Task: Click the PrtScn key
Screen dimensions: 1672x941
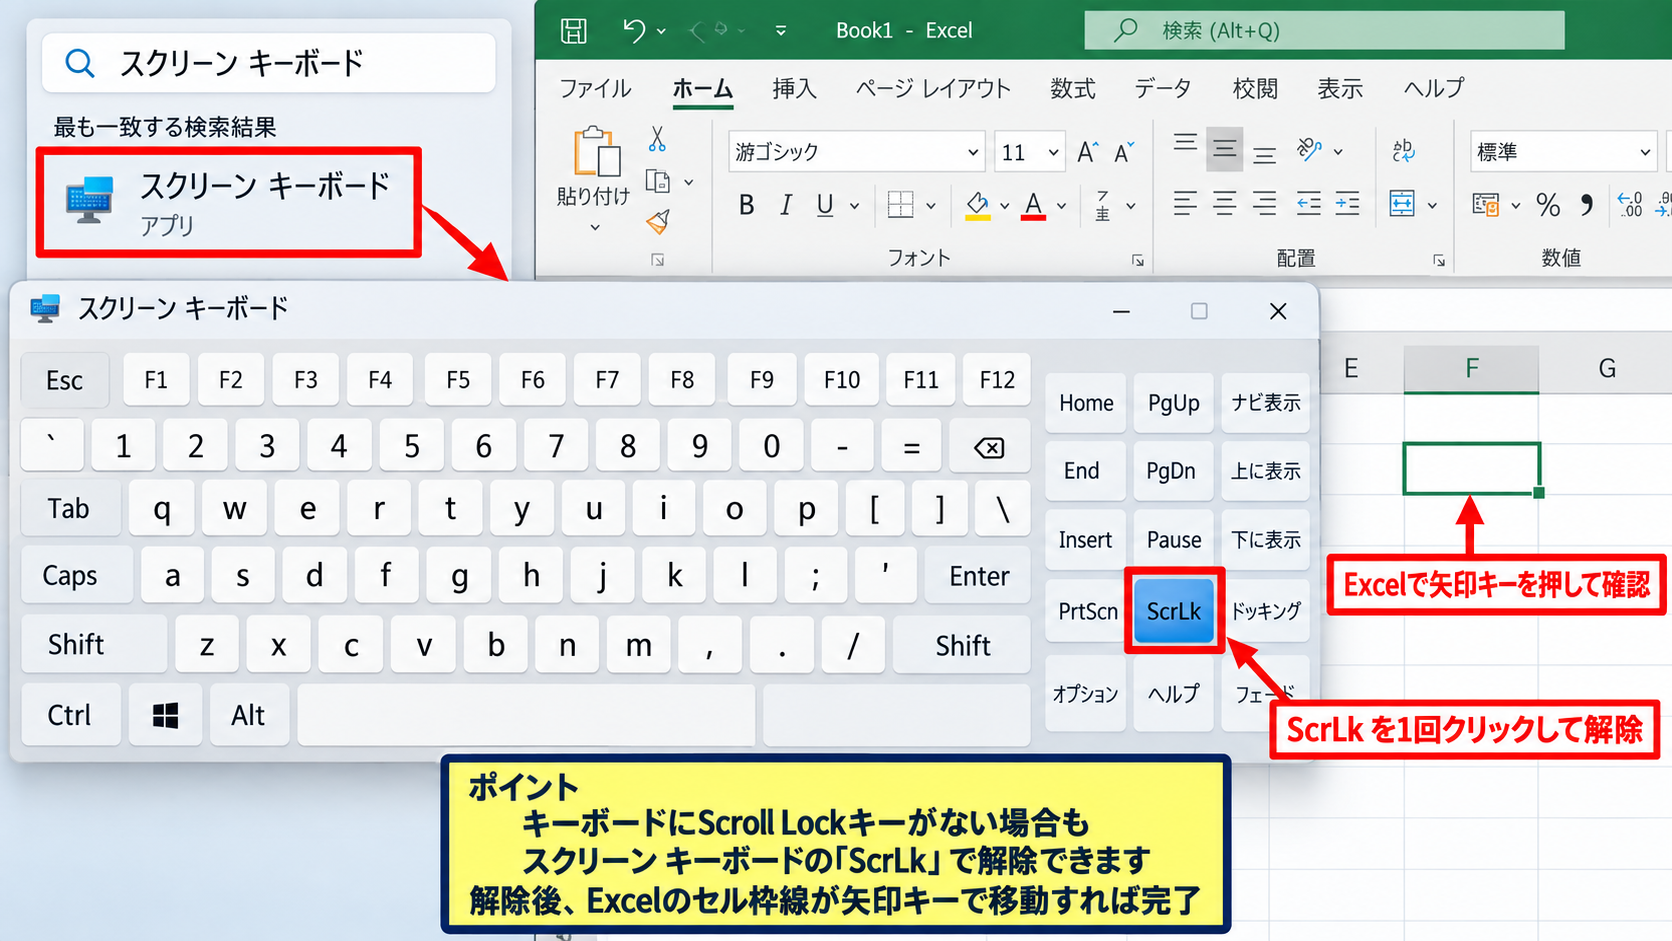Action: click(x=1087, y=611)
